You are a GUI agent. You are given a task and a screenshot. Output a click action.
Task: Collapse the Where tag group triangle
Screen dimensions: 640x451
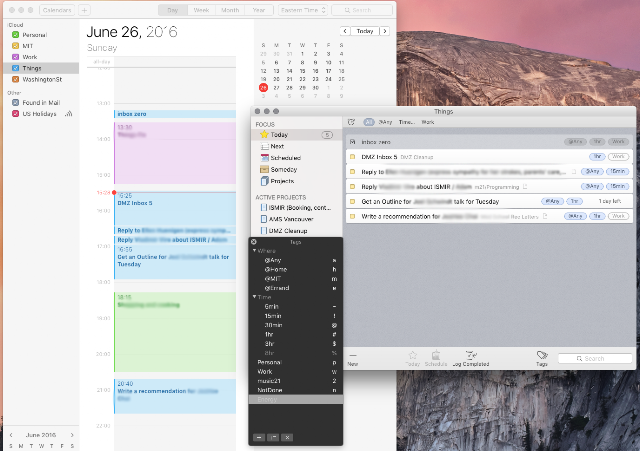(x=254, y=251)
